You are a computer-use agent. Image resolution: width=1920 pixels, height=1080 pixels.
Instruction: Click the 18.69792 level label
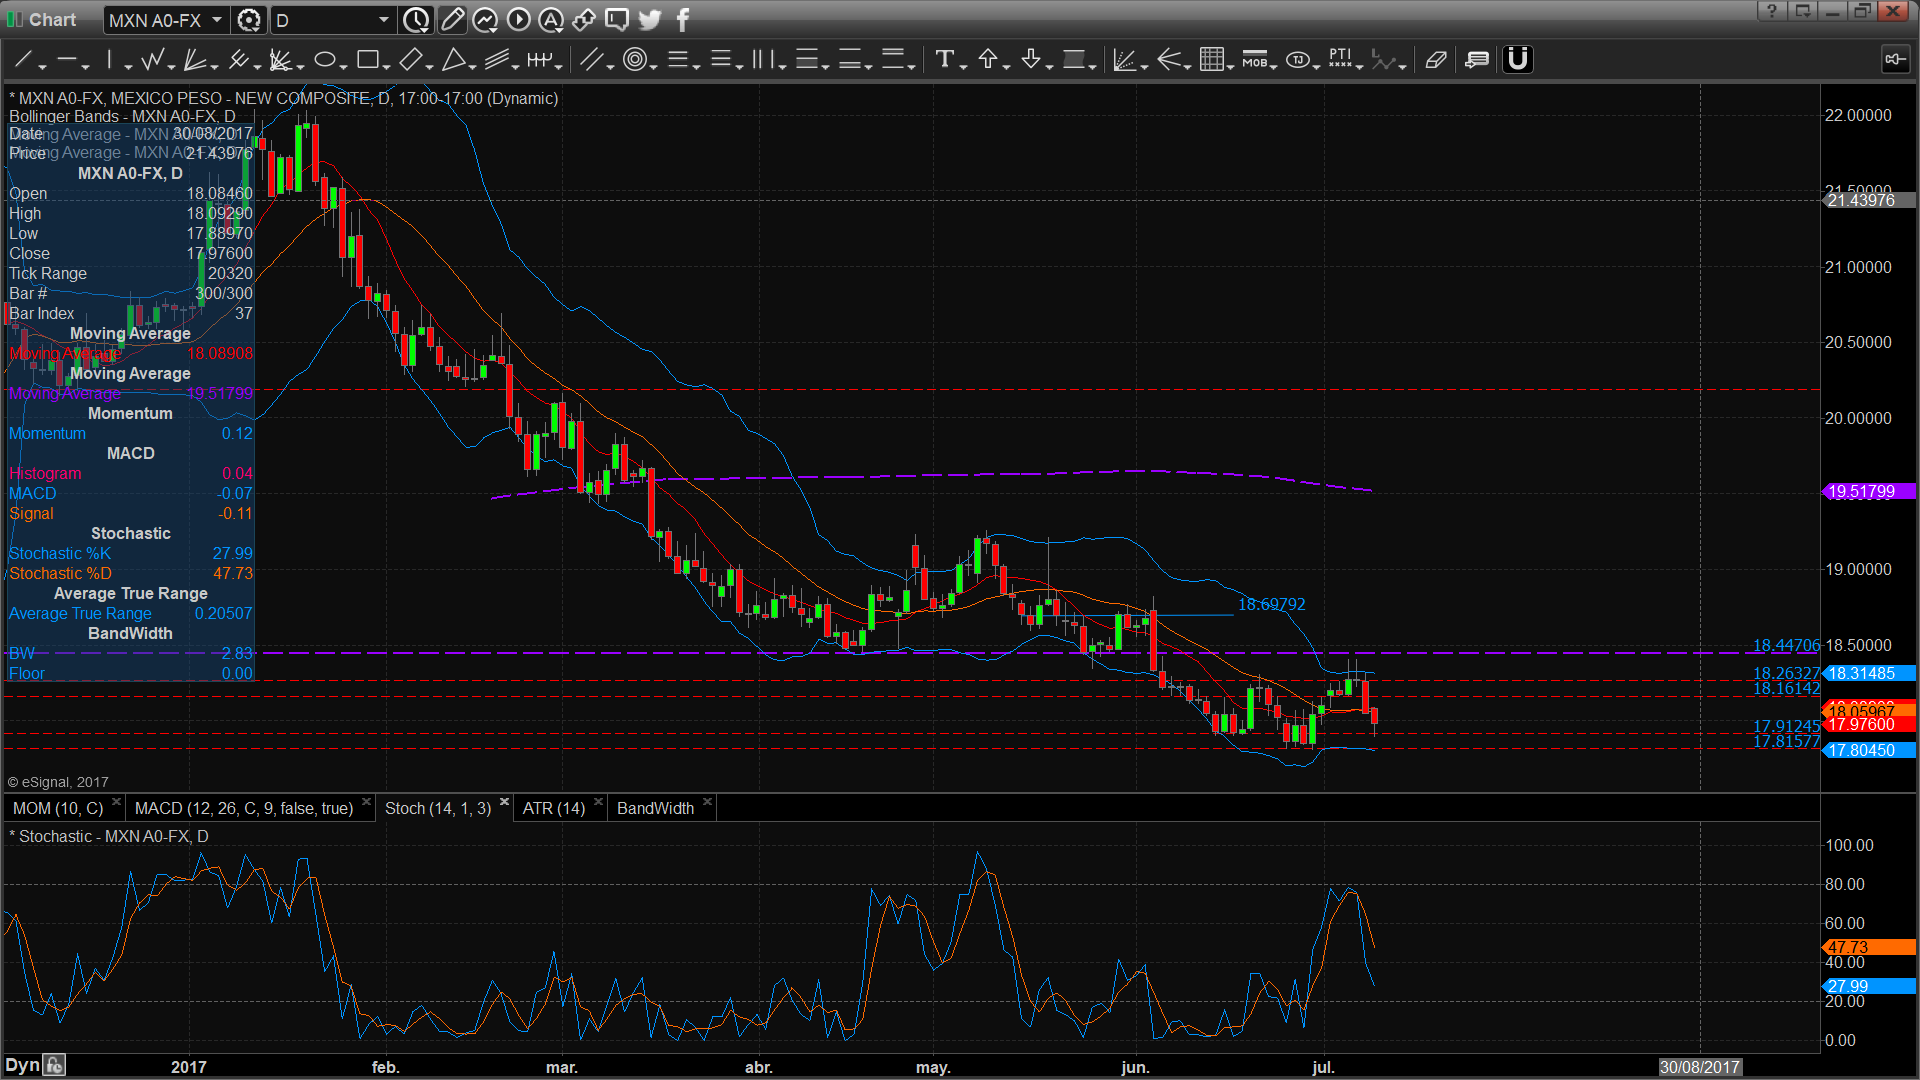pos(1272,604)
